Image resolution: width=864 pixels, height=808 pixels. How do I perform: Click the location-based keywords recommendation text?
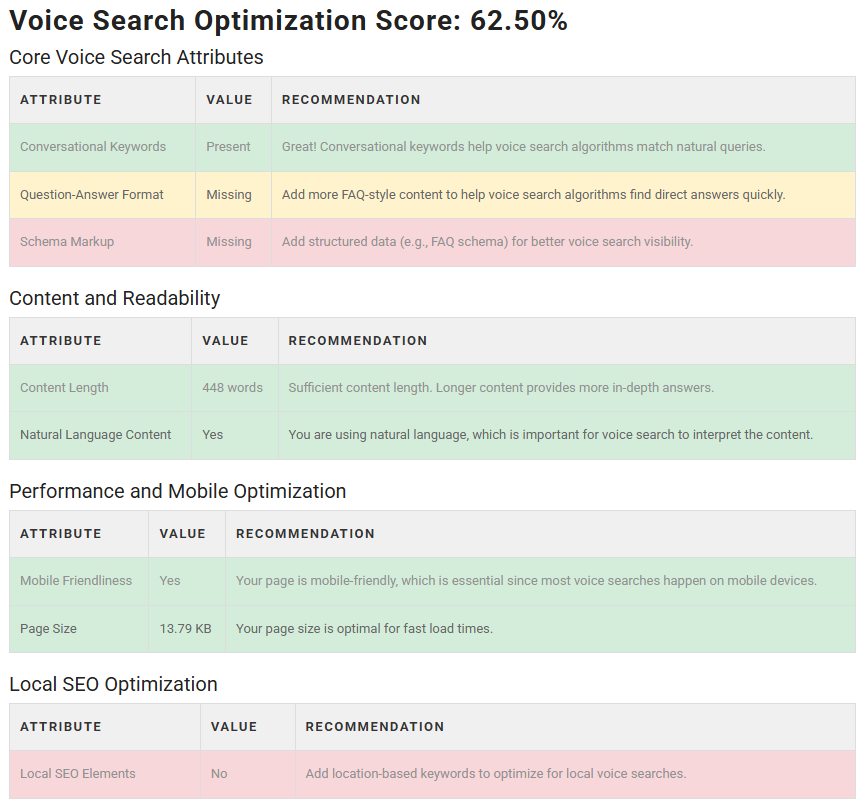[x=495, y=774]
